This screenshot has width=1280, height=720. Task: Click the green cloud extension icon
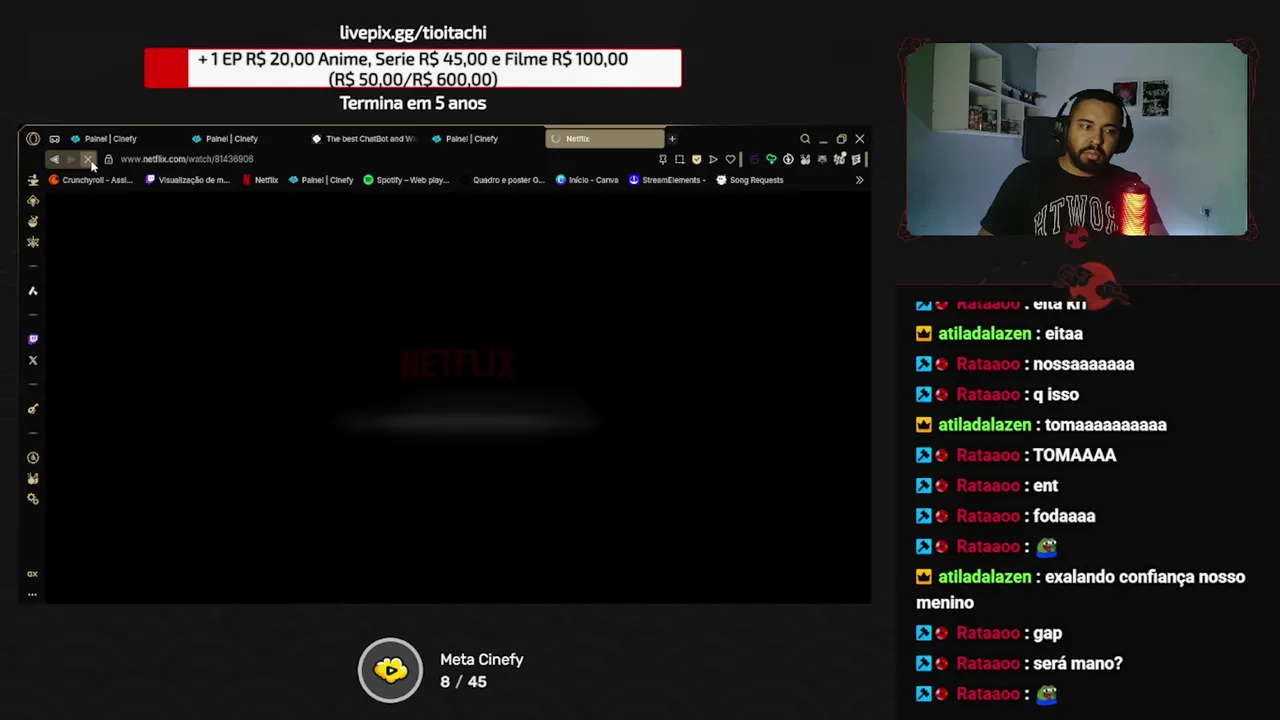click(x=771, y=159)
